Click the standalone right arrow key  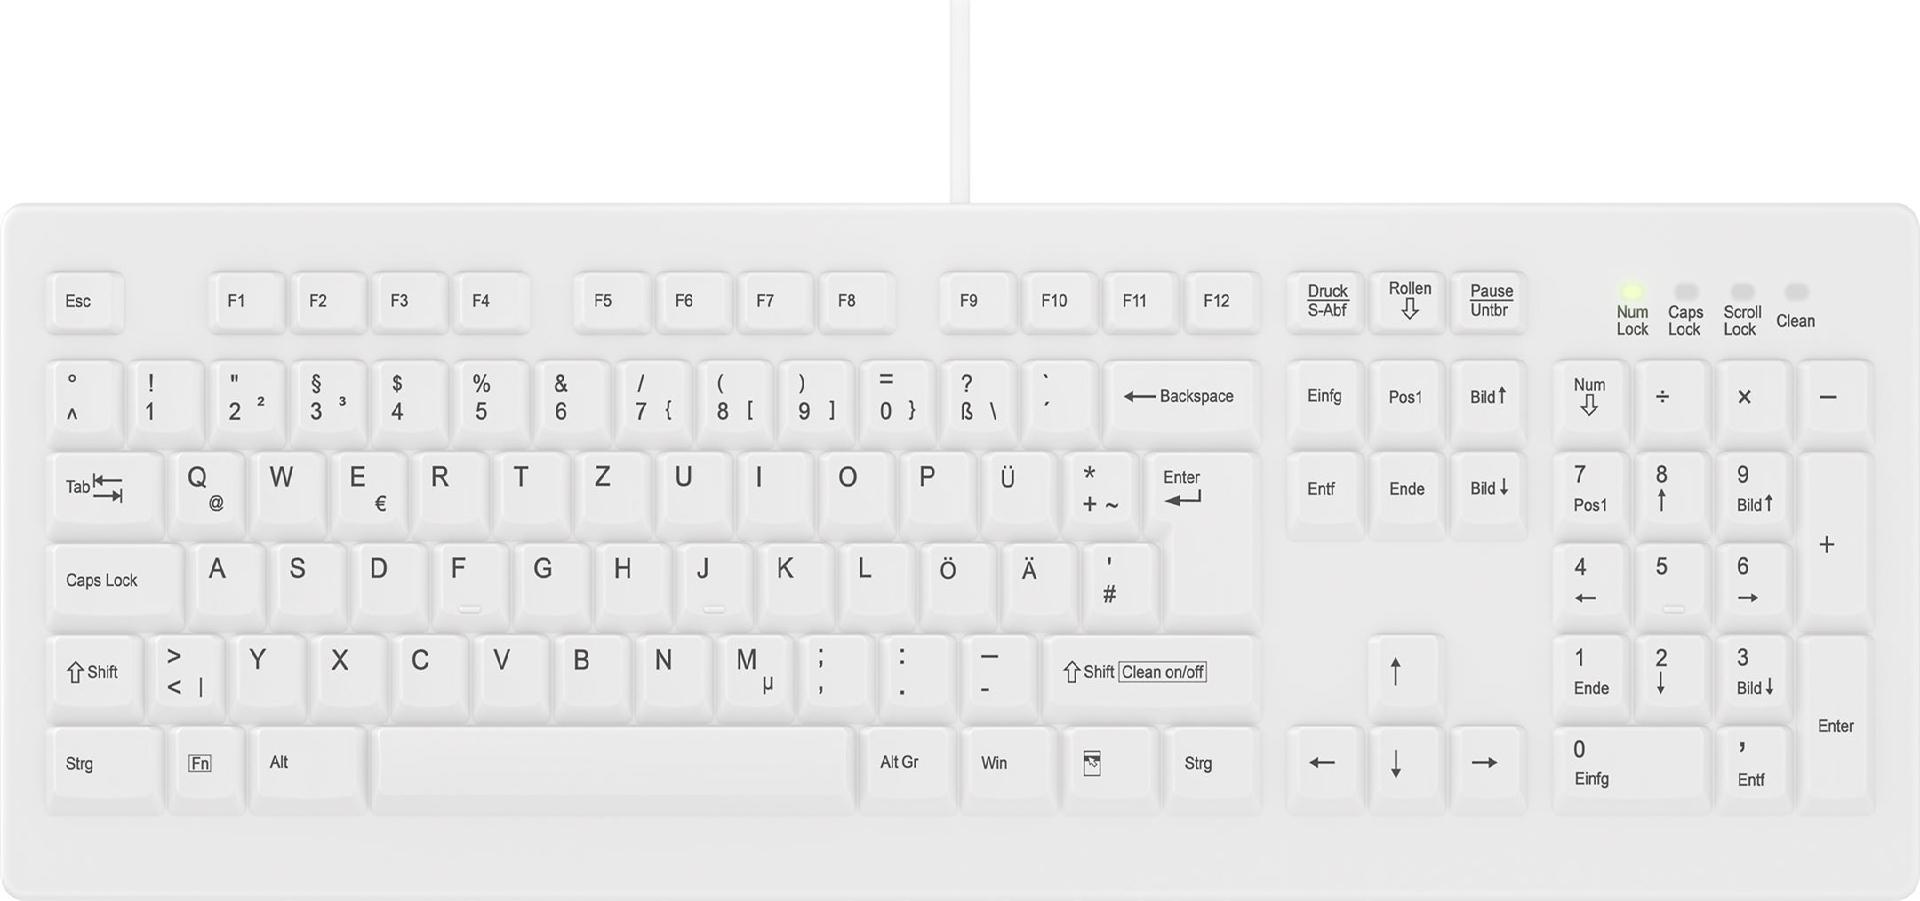coord(1487,767)
